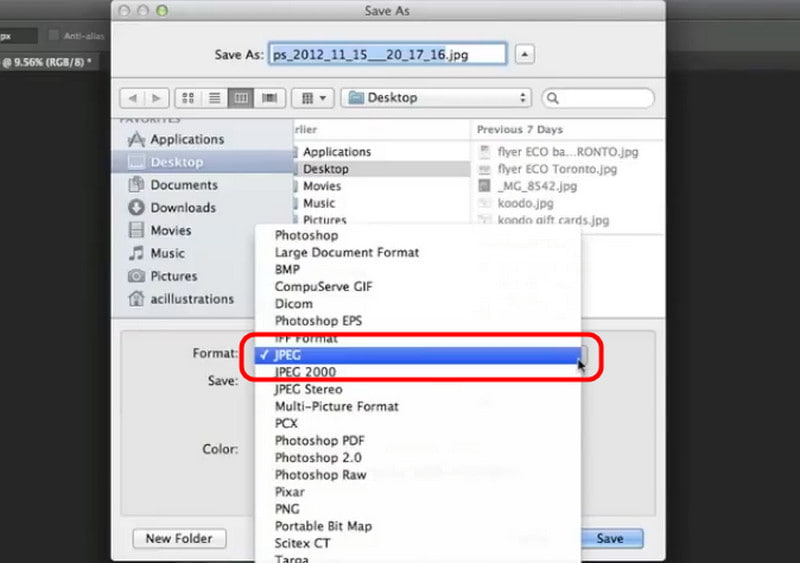Pick BMP in the format menu

tap(417, 270)
